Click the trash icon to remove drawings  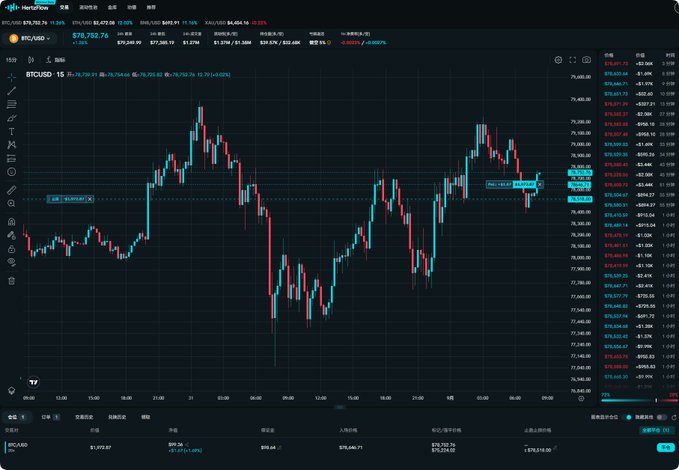(x=12, y=281)
